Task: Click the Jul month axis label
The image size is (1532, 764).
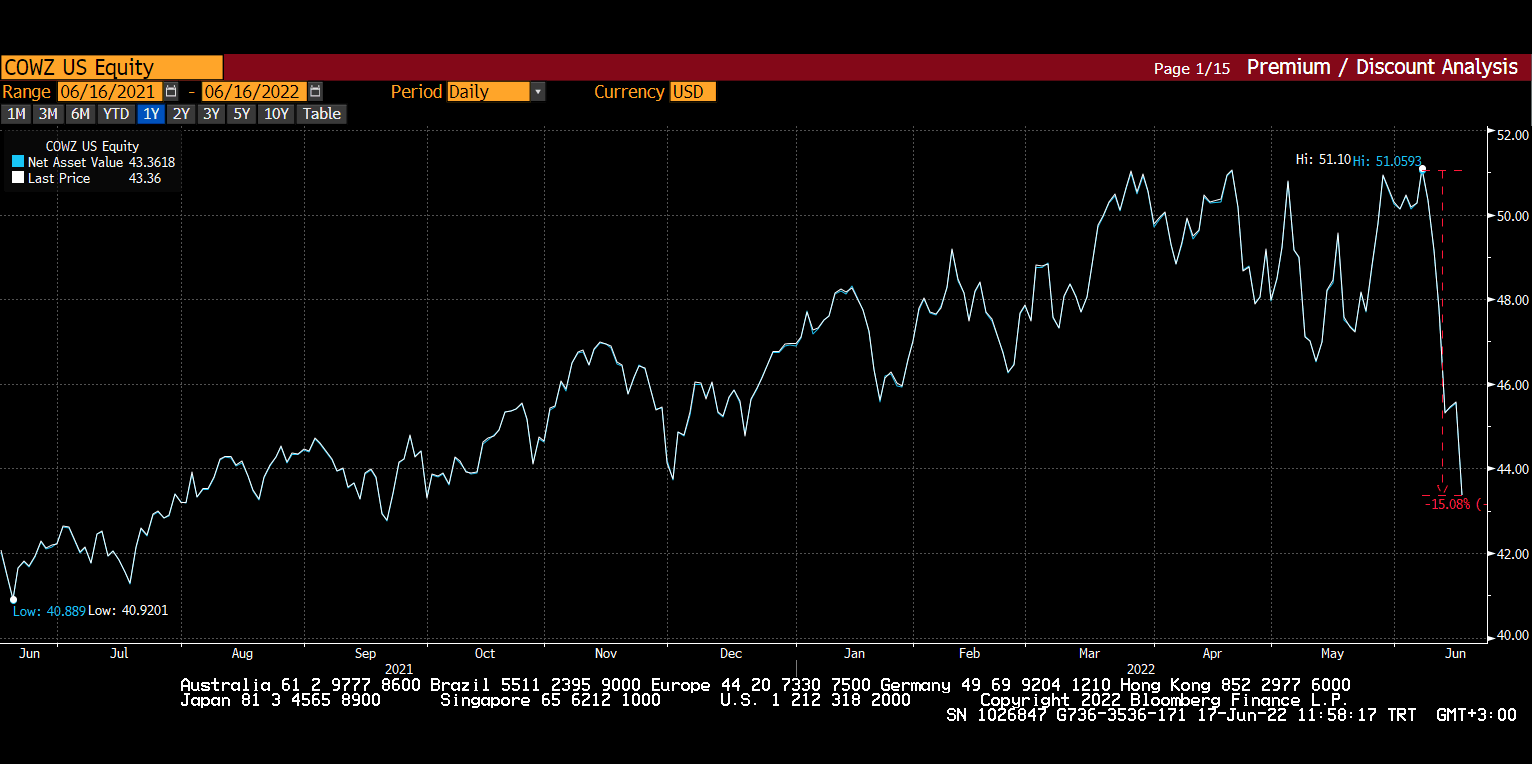Action: (x=119, y=653)
